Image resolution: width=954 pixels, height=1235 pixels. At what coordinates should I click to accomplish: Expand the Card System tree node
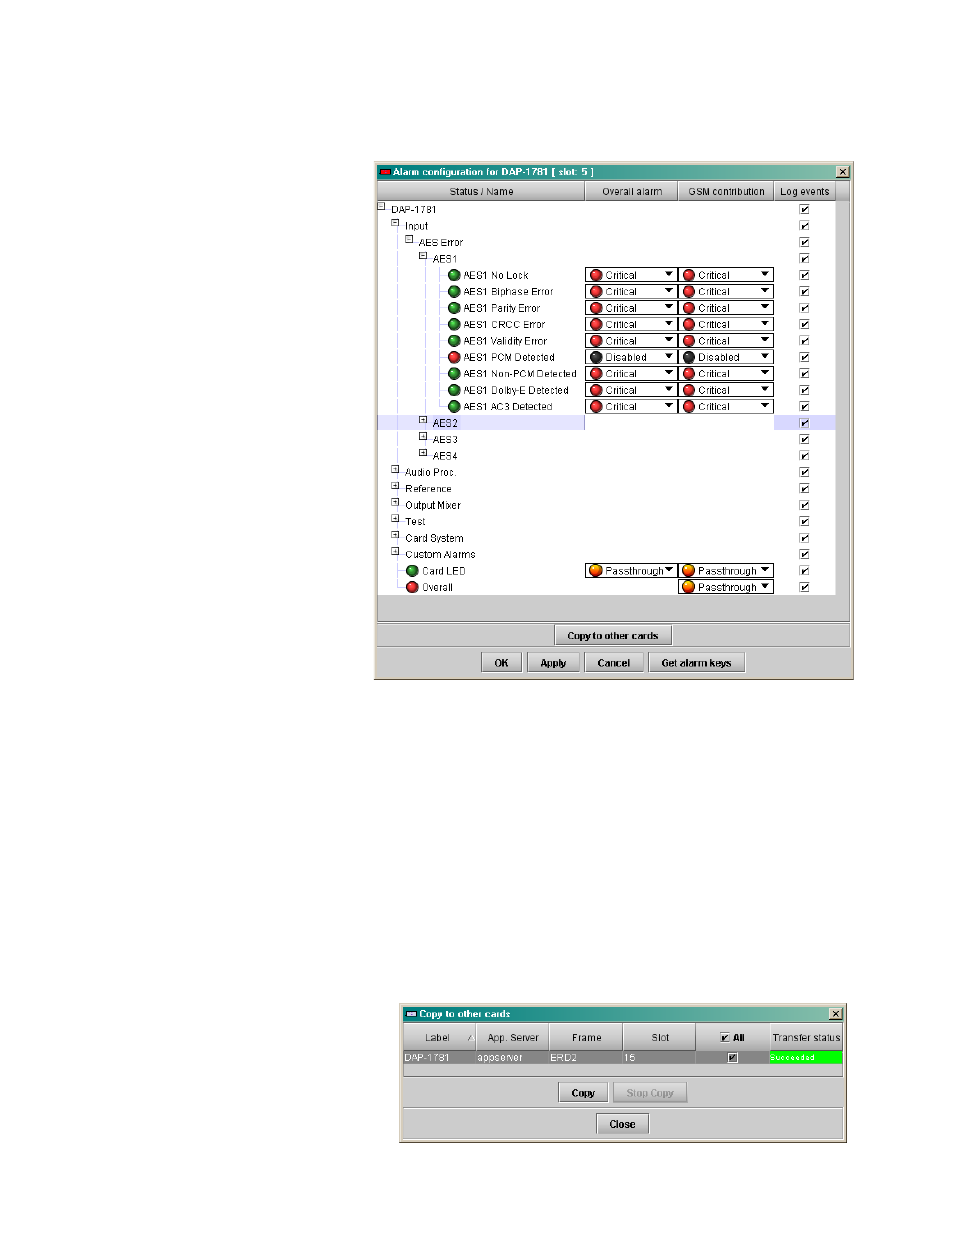395,535
